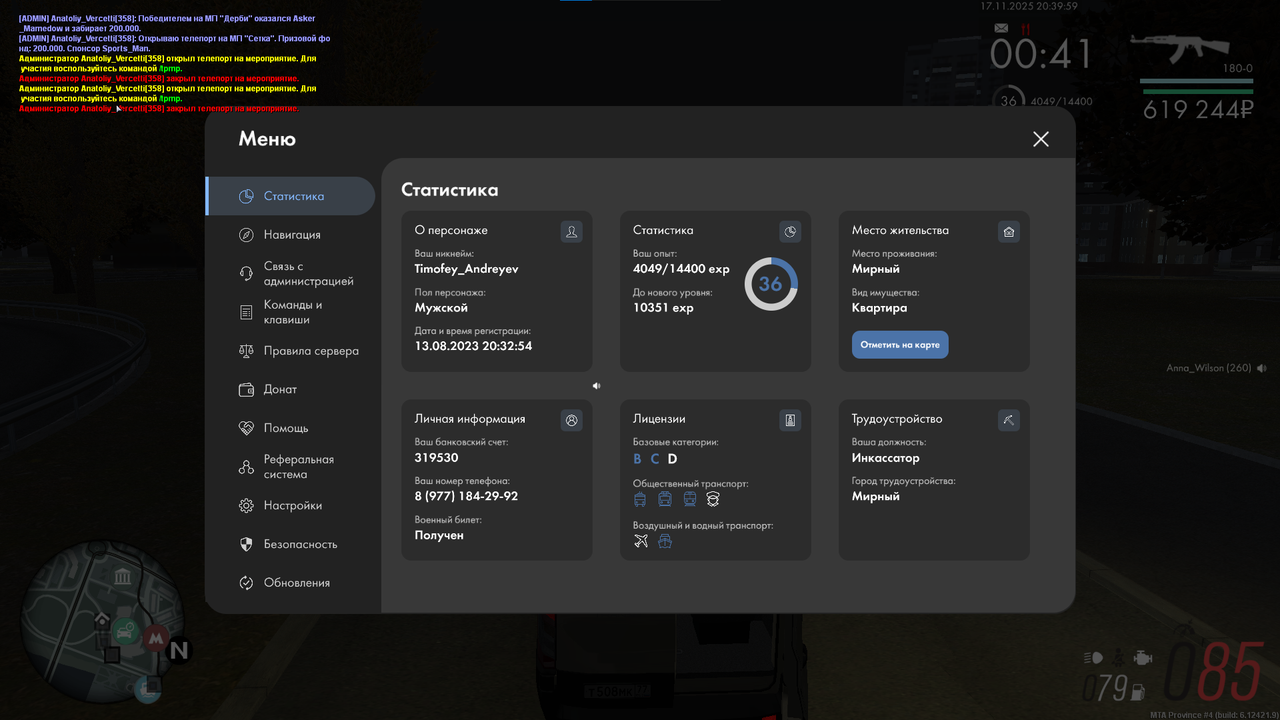The image size is (1280, 720).
Task: Click the Помощь handshake icon
Action: [x=246, y=428]
